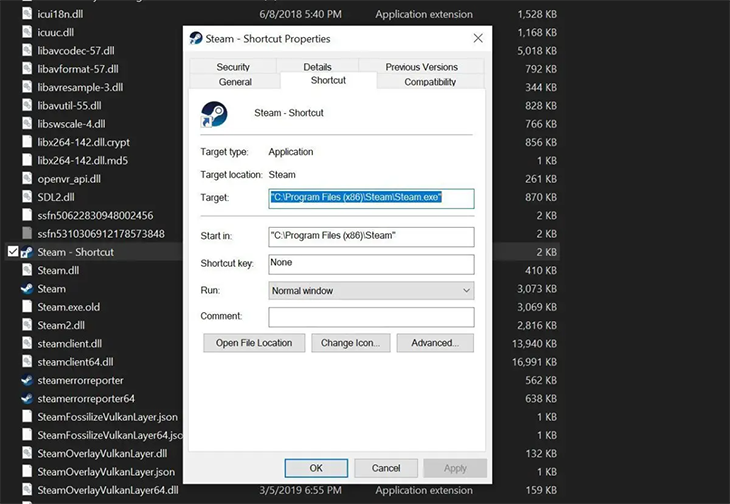Click the Steam icon in title bar
Viewport: 730px width, 504px height.
196,38
